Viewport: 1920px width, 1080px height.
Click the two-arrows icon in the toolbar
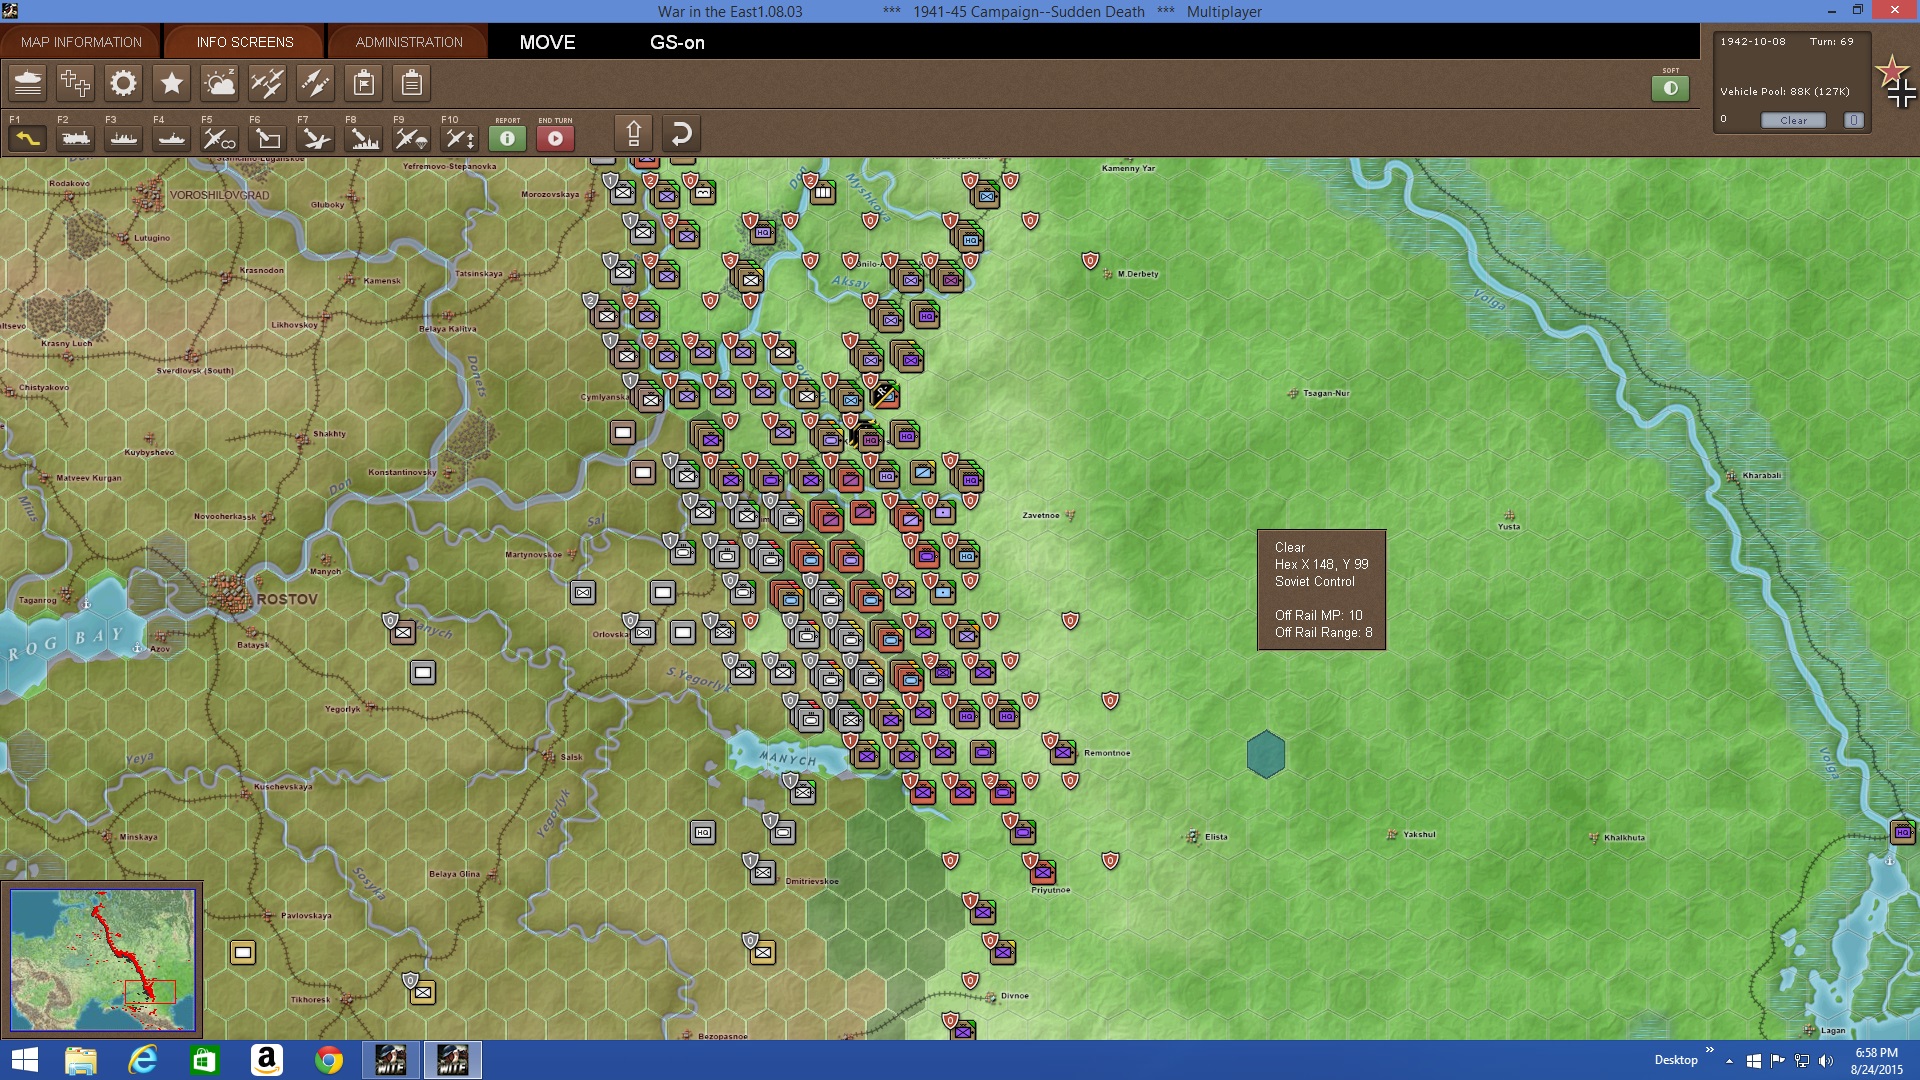point(316,83)
